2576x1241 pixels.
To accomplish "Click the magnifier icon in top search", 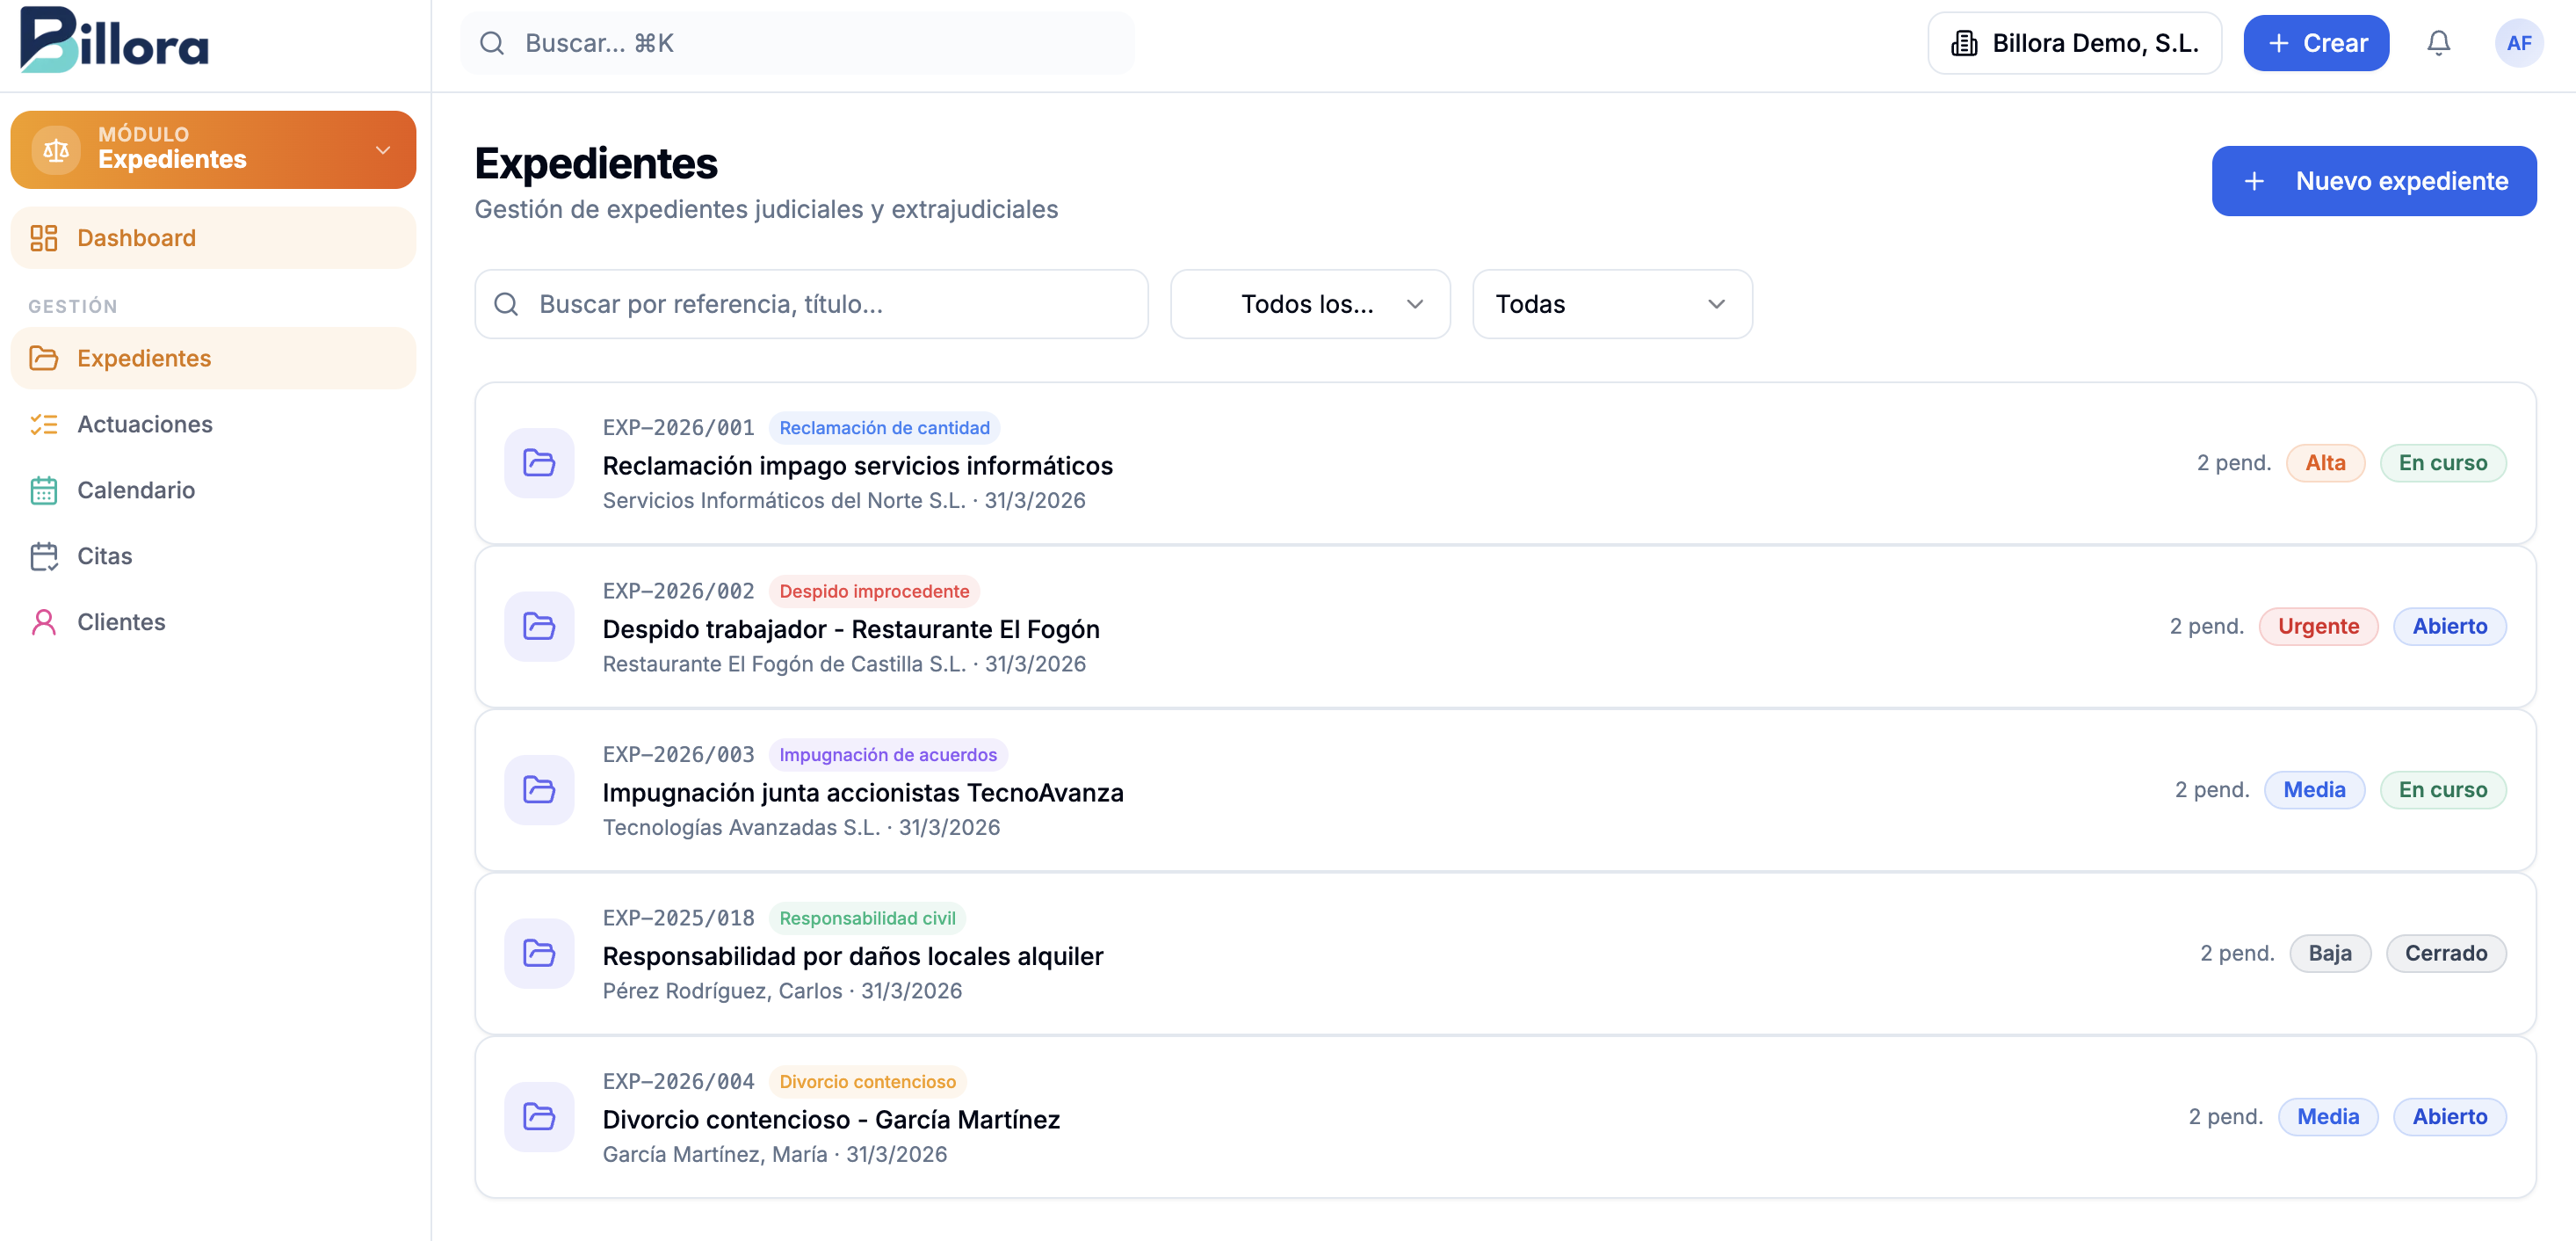I will 492,43.
